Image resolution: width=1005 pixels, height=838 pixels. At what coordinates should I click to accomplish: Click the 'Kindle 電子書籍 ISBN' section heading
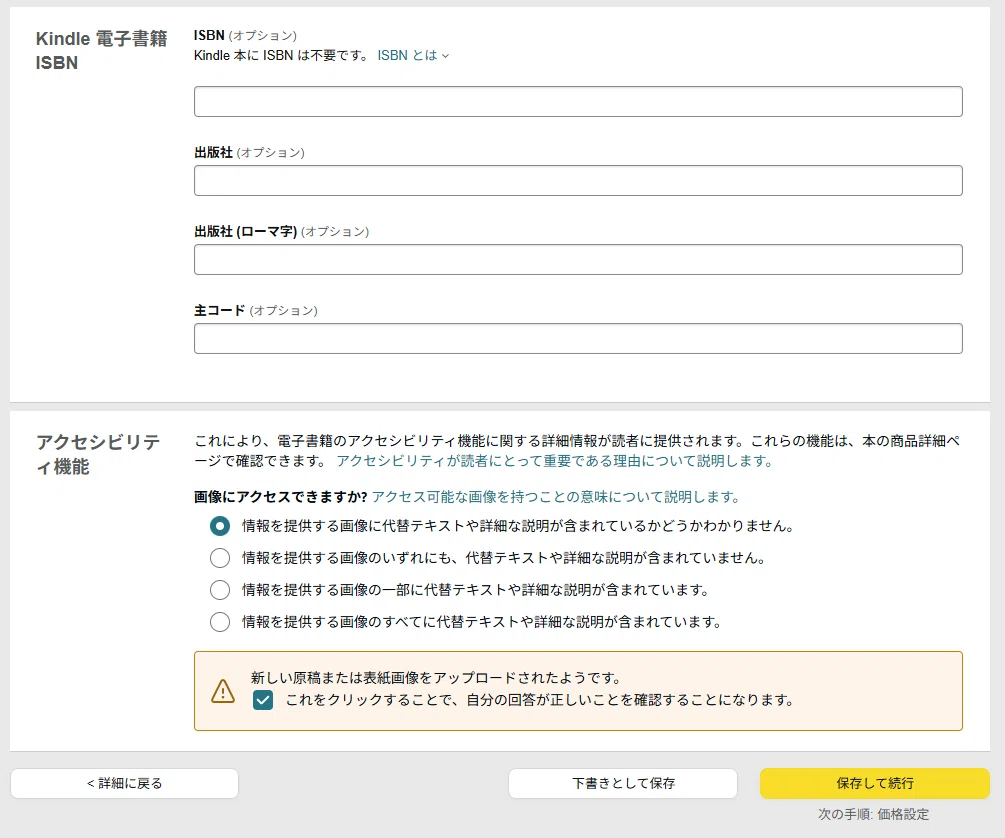tap(101, 51)
